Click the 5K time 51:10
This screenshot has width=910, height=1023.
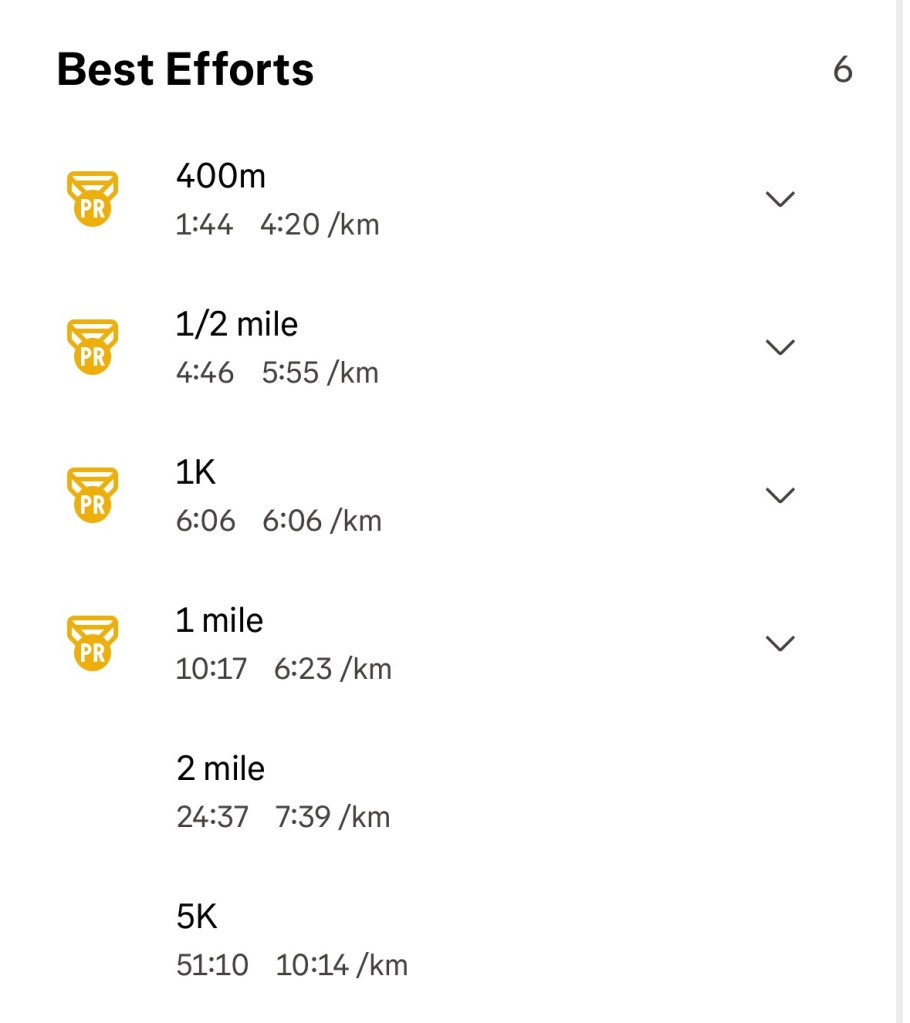tap(212, 965)
